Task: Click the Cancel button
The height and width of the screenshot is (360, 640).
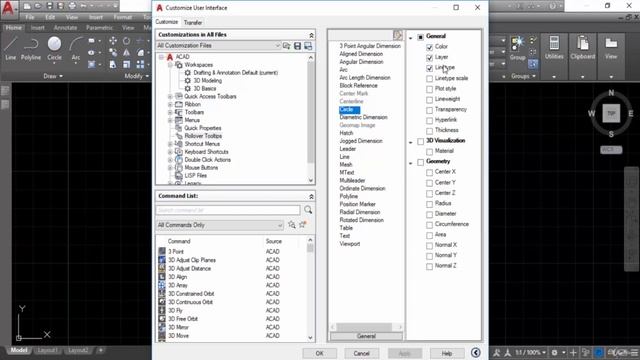Action: (x=361, y=353)
